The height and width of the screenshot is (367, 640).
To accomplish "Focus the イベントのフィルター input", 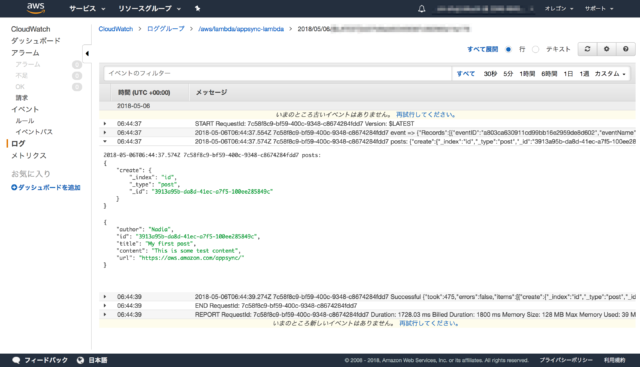I will pyautogui.click(x=278, y=73).
